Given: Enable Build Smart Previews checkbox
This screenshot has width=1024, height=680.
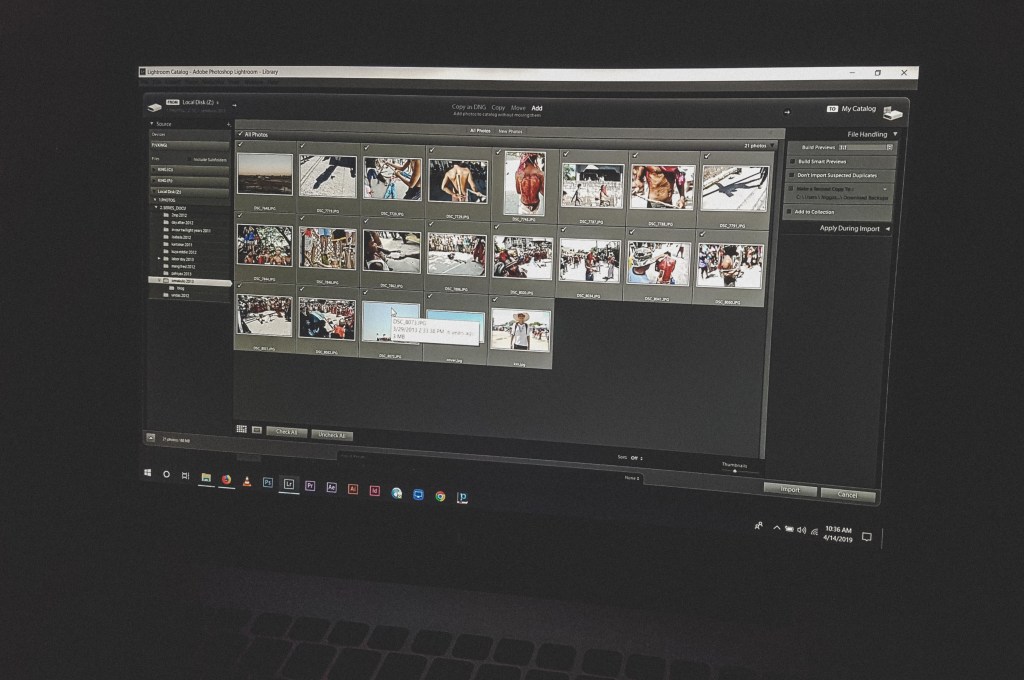Looking at the screenshot, I should tap(793, 161).
